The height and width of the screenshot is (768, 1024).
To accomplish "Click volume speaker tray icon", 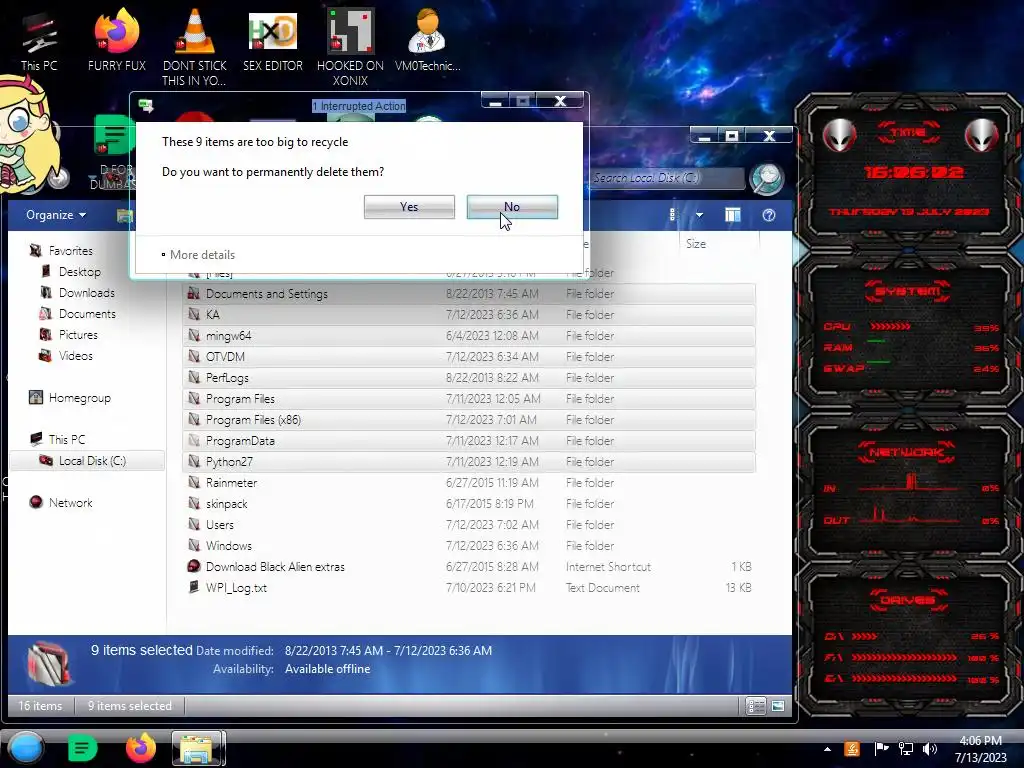I will 929,749.
